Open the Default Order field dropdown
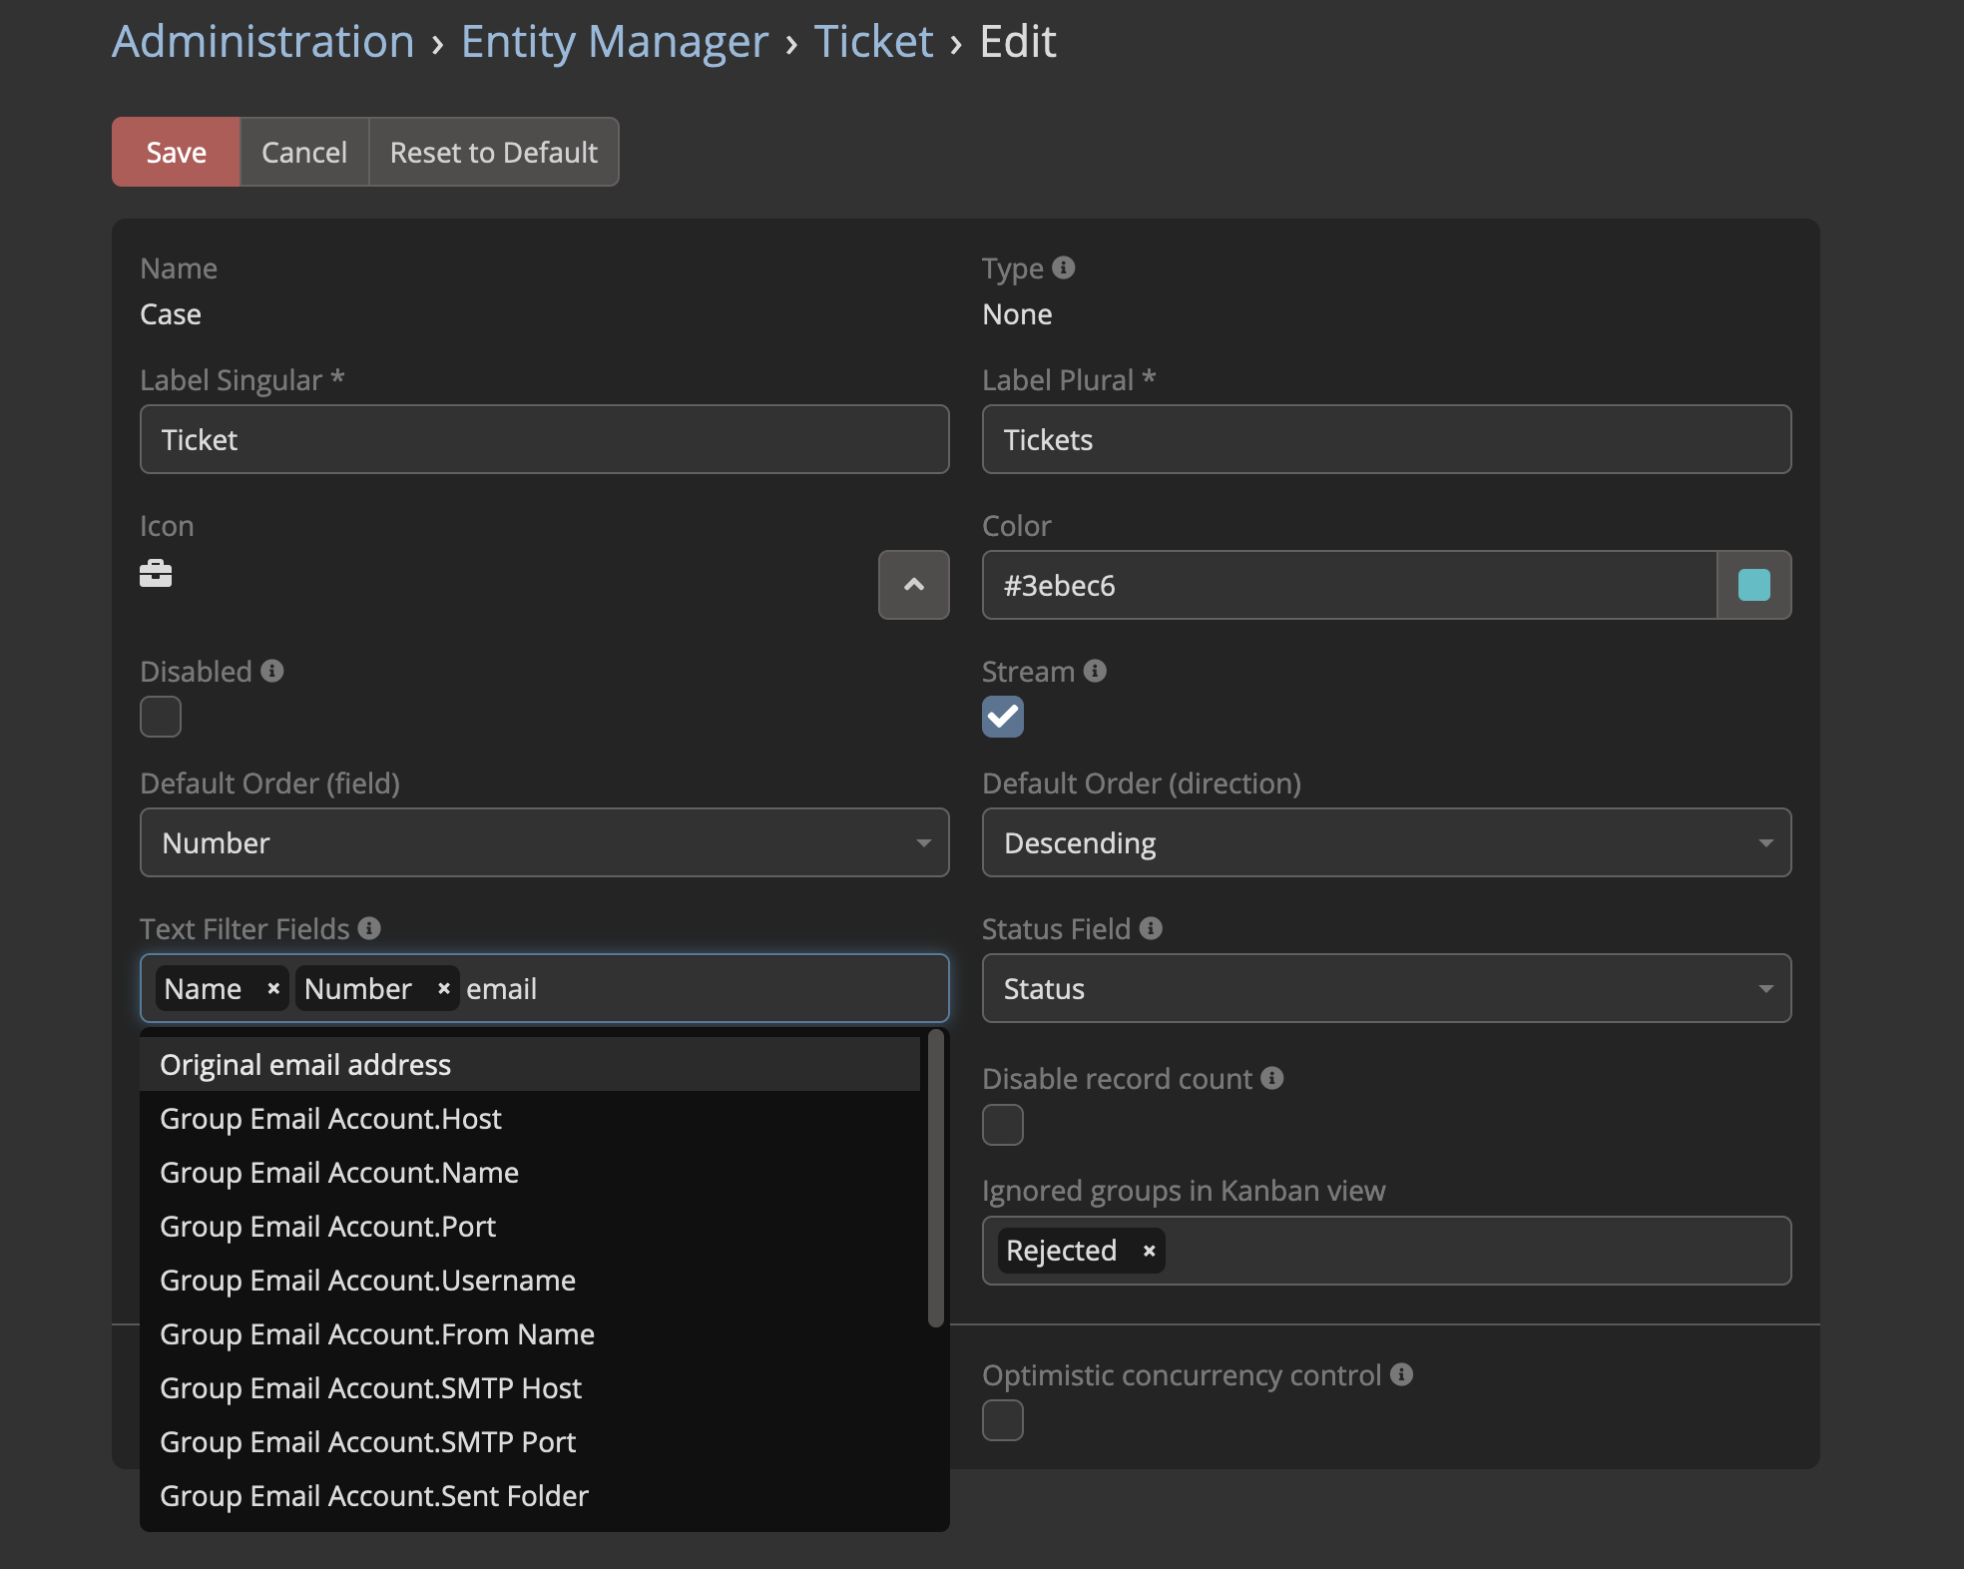This screenshot has height=1569, width=1964. (x=544, y=843)
